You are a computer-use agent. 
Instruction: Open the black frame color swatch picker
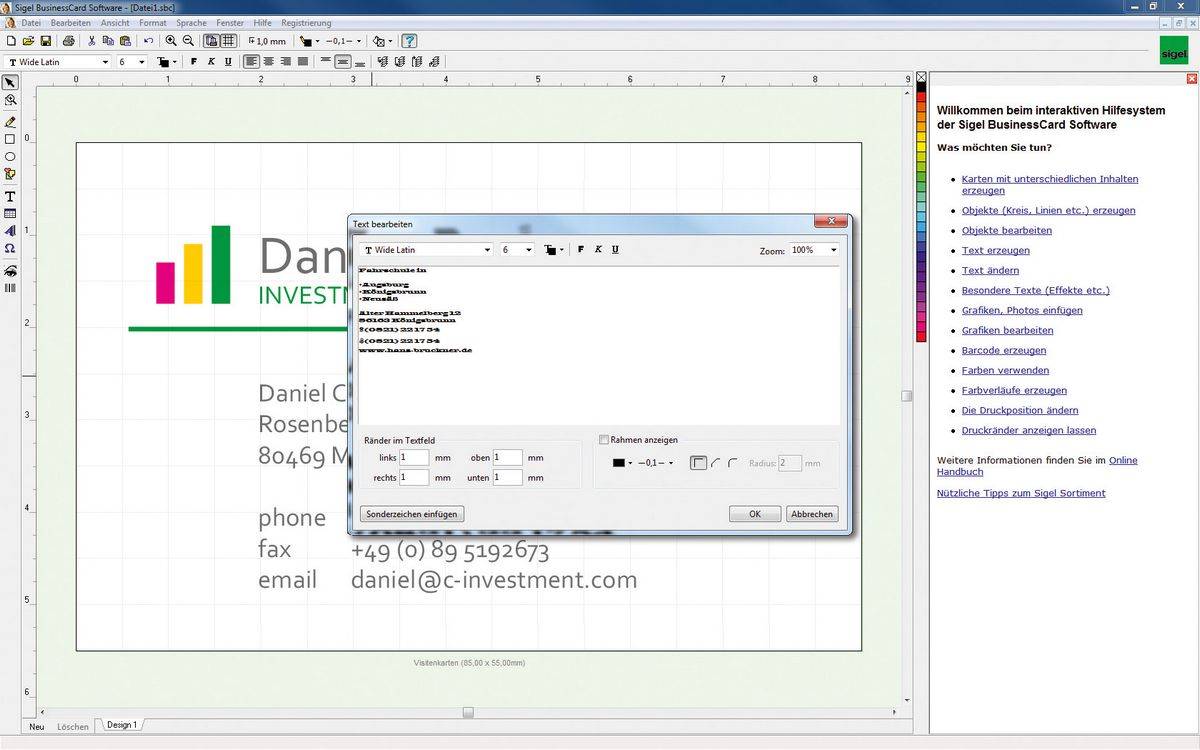pos(620,462)
